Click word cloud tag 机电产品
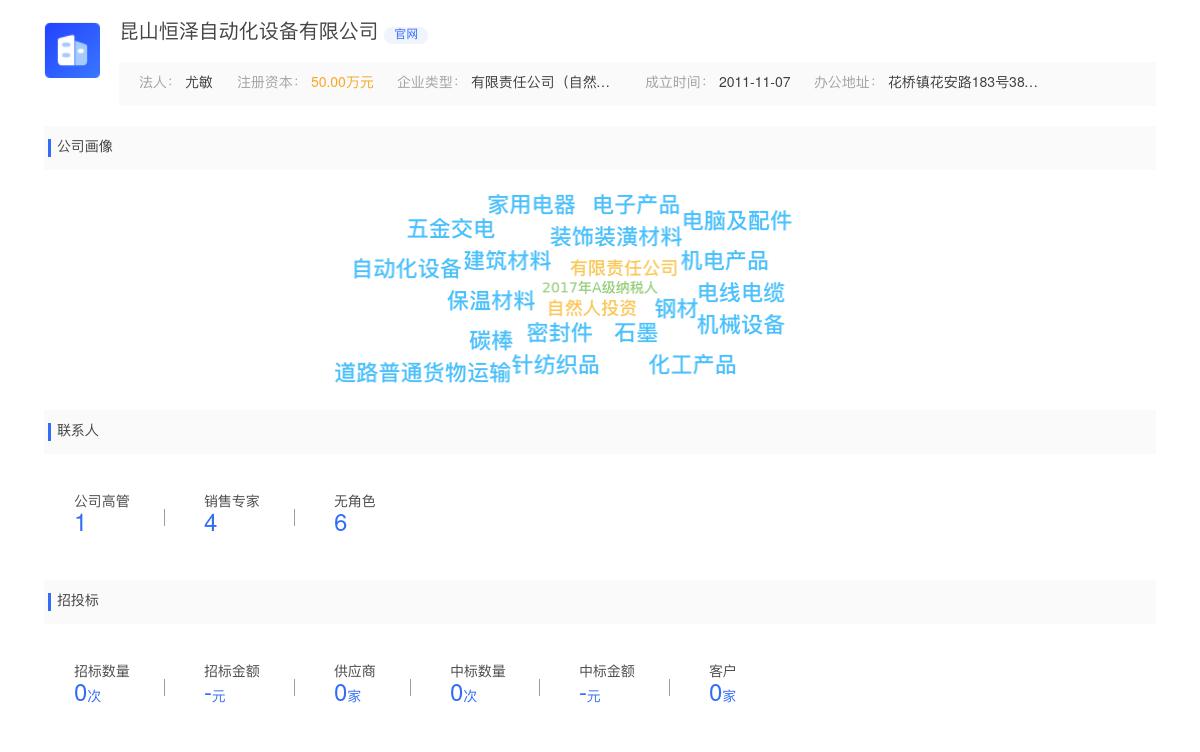The height and width of the screenshot is (752, 1200). pos(725,261)
